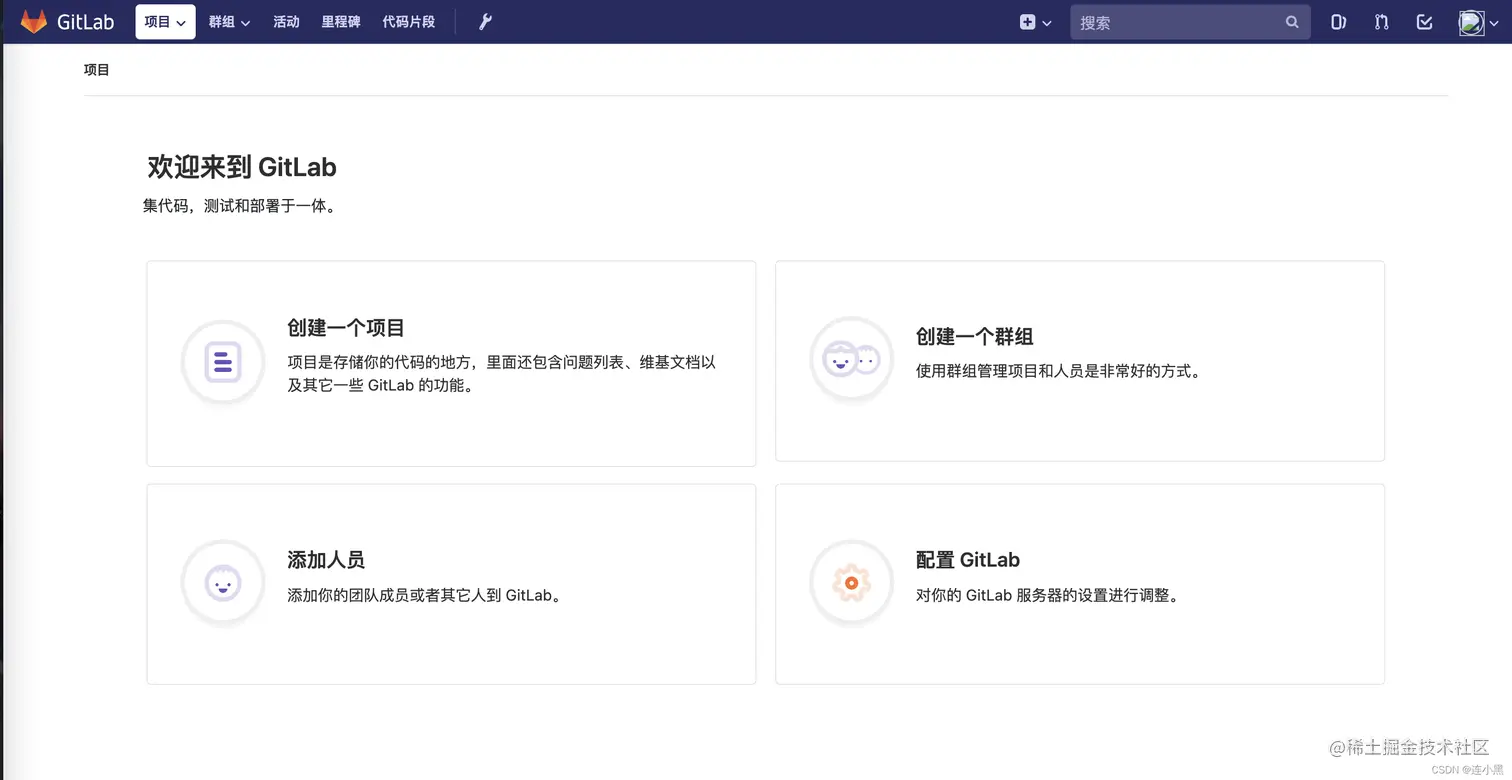Image resolution: width=1512 pixels, height=780 pixels.
Task: Click the GitLab fox logo
Action: [34, 22]
